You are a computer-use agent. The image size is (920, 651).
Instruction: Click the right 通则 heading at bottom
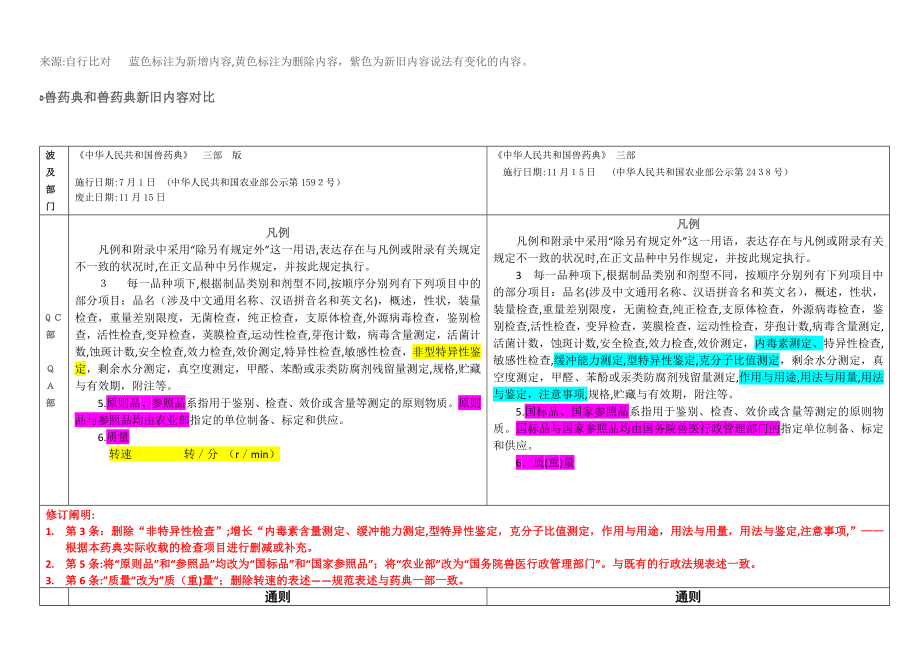(x=688, y=597)
